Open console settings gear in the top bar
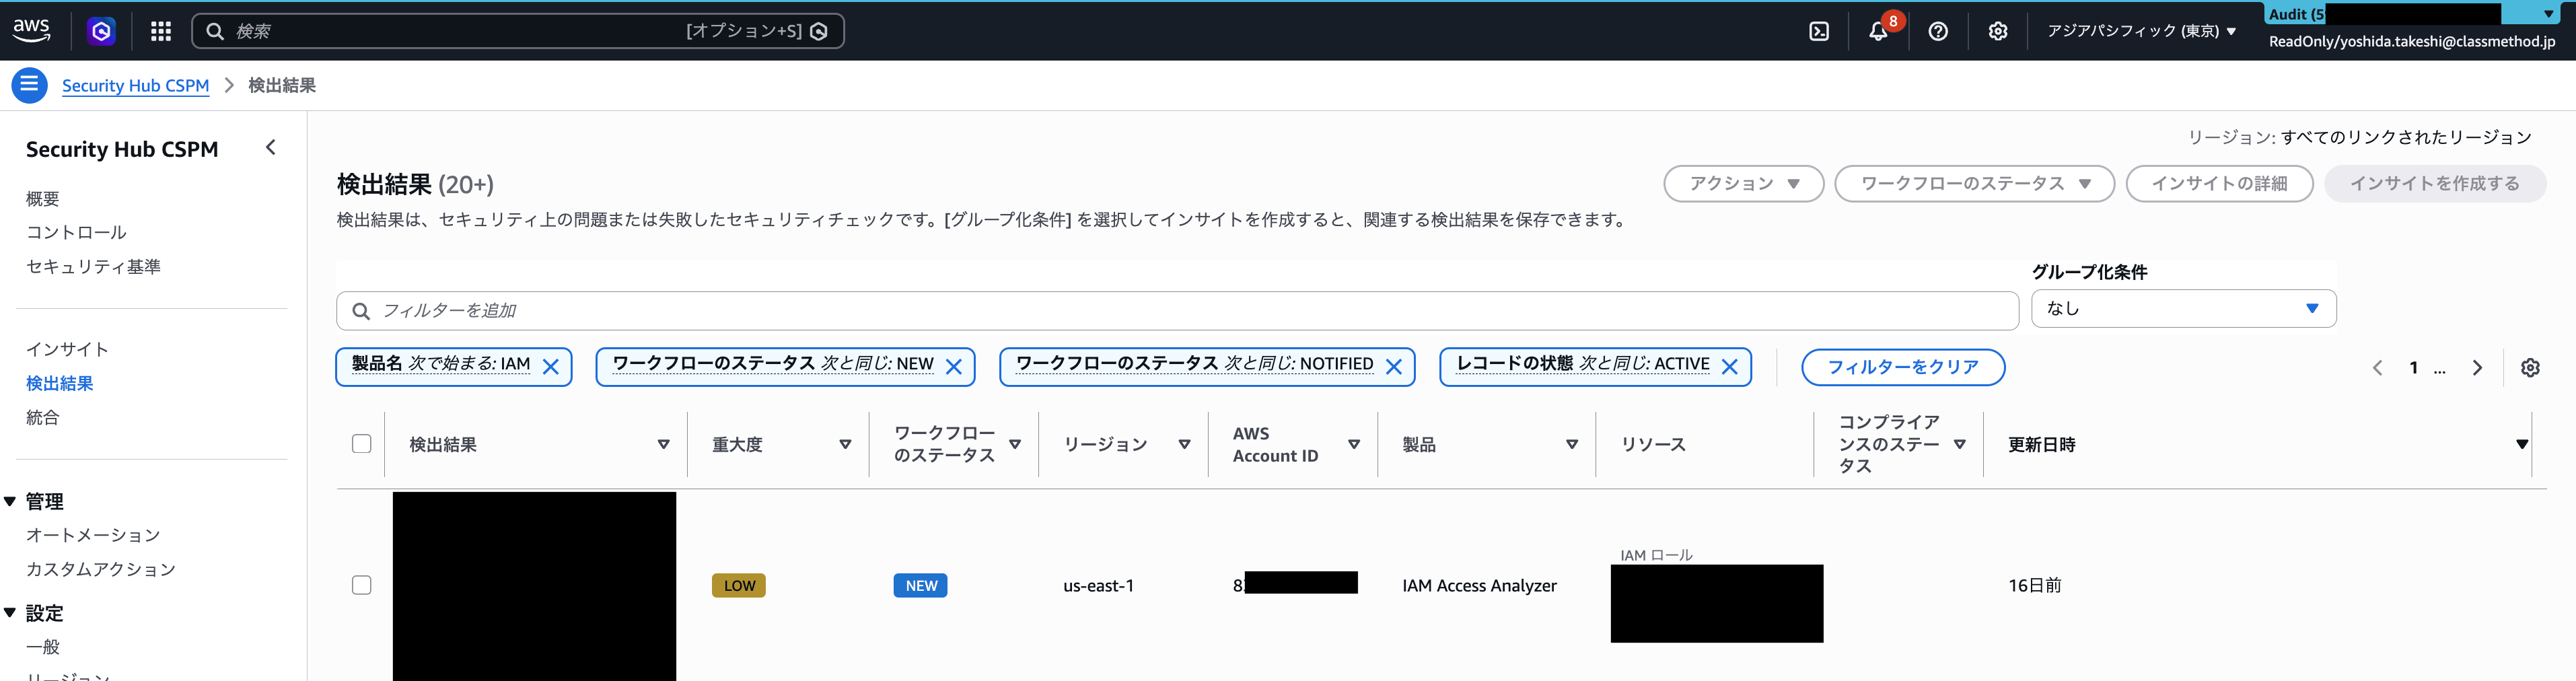 pyautogui.click(x=1998, y=31)
